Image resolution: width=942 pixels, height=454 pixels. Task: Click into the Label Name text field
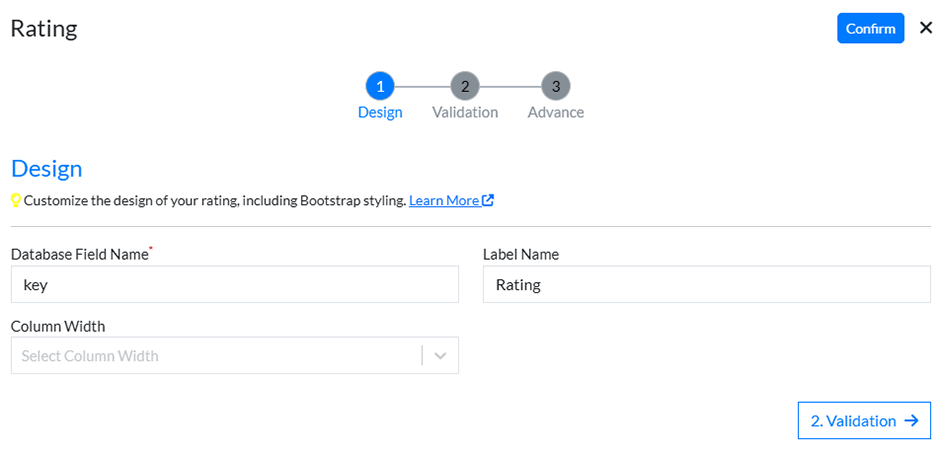(706, 284)
